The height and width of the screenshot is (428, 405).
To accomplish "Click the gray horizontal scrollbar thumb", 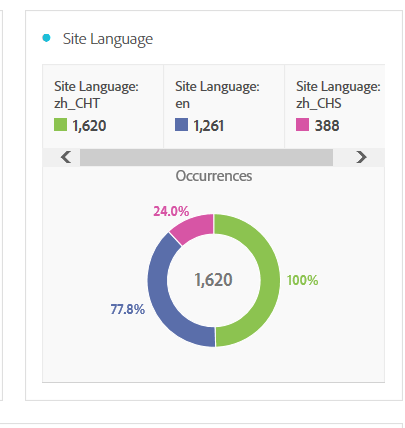I will (206, 157).
